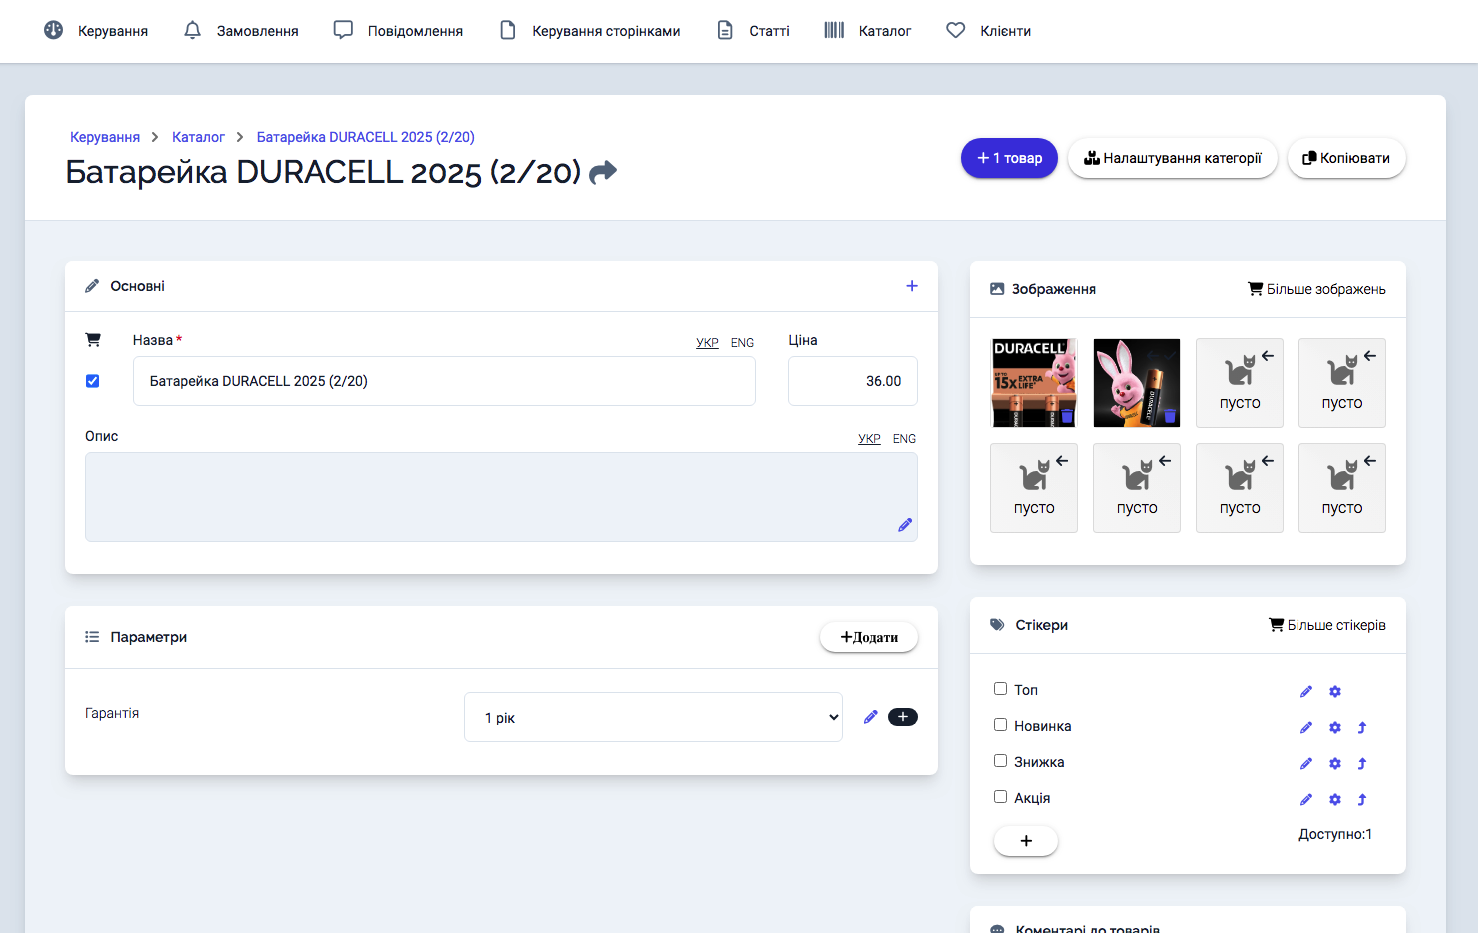This screenshot has height=933, width=1478.
Task: Click the Більше зображень link
Action: point(1317,289)
